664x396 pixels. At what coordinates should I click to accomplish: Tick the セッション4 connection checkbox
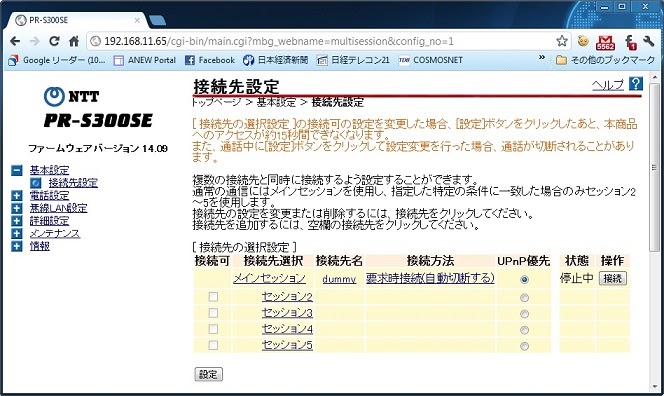[x=213, y=329]
